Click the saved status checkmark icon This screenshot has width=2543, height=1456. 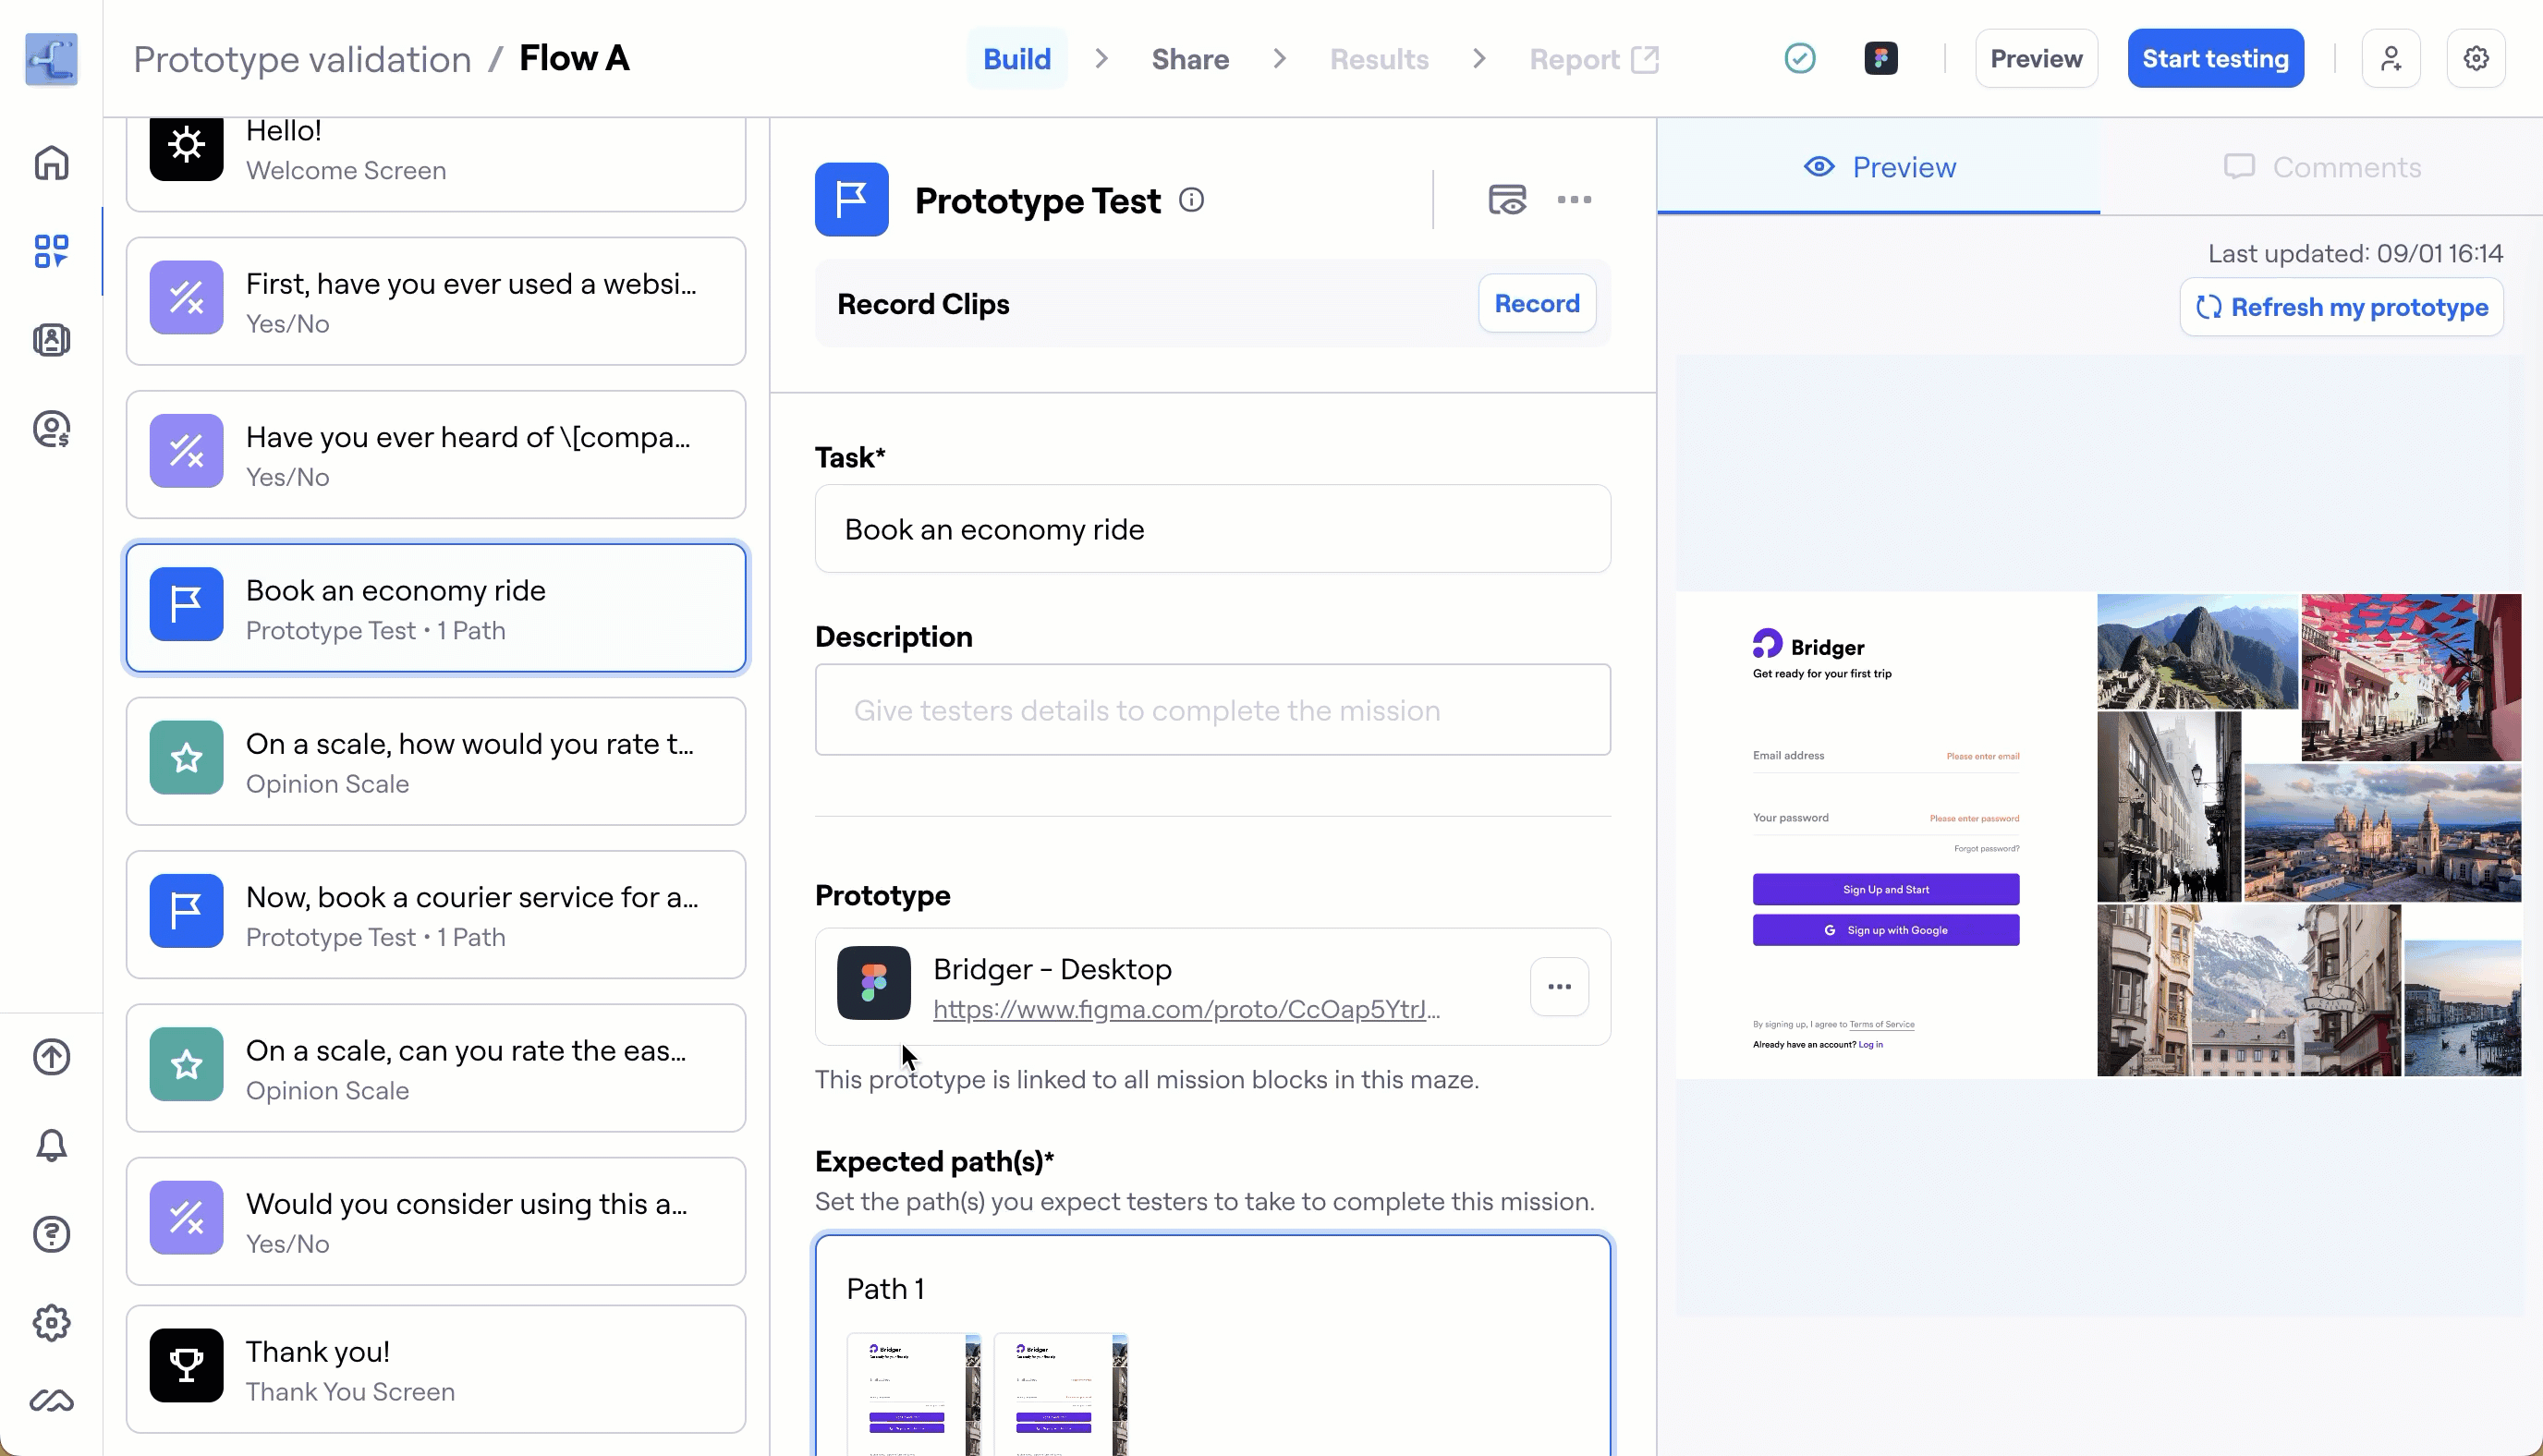[1799, 58]
